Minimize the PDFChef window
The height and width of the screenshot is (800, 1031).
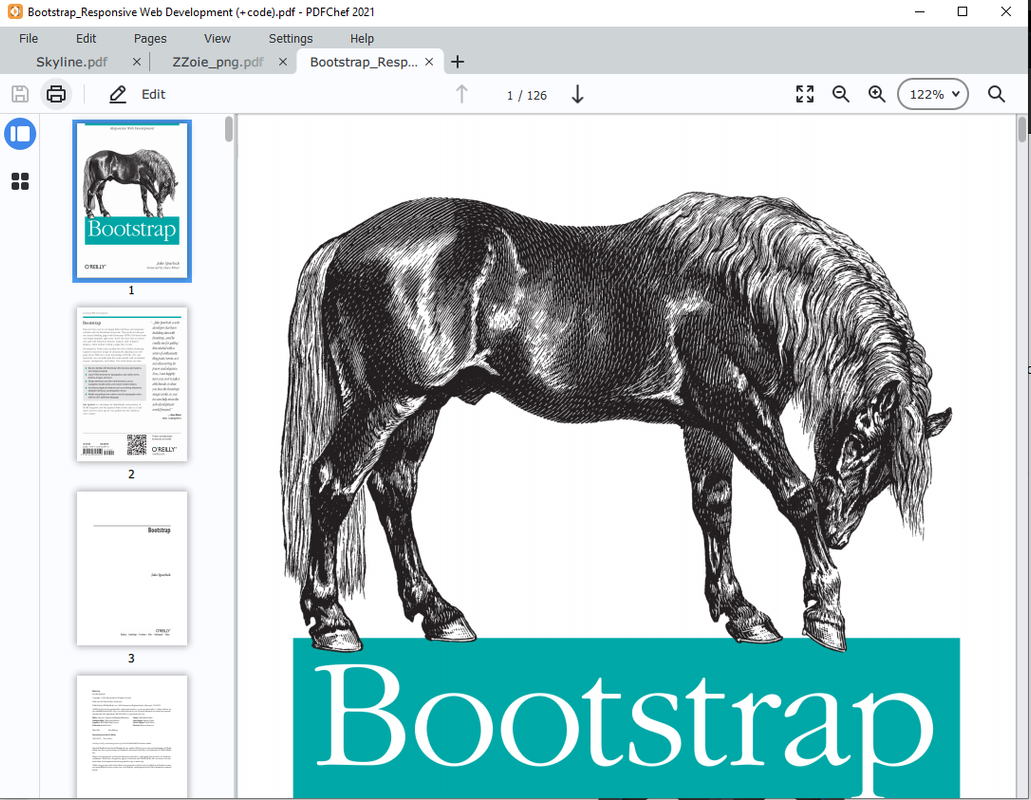point(919,11)
